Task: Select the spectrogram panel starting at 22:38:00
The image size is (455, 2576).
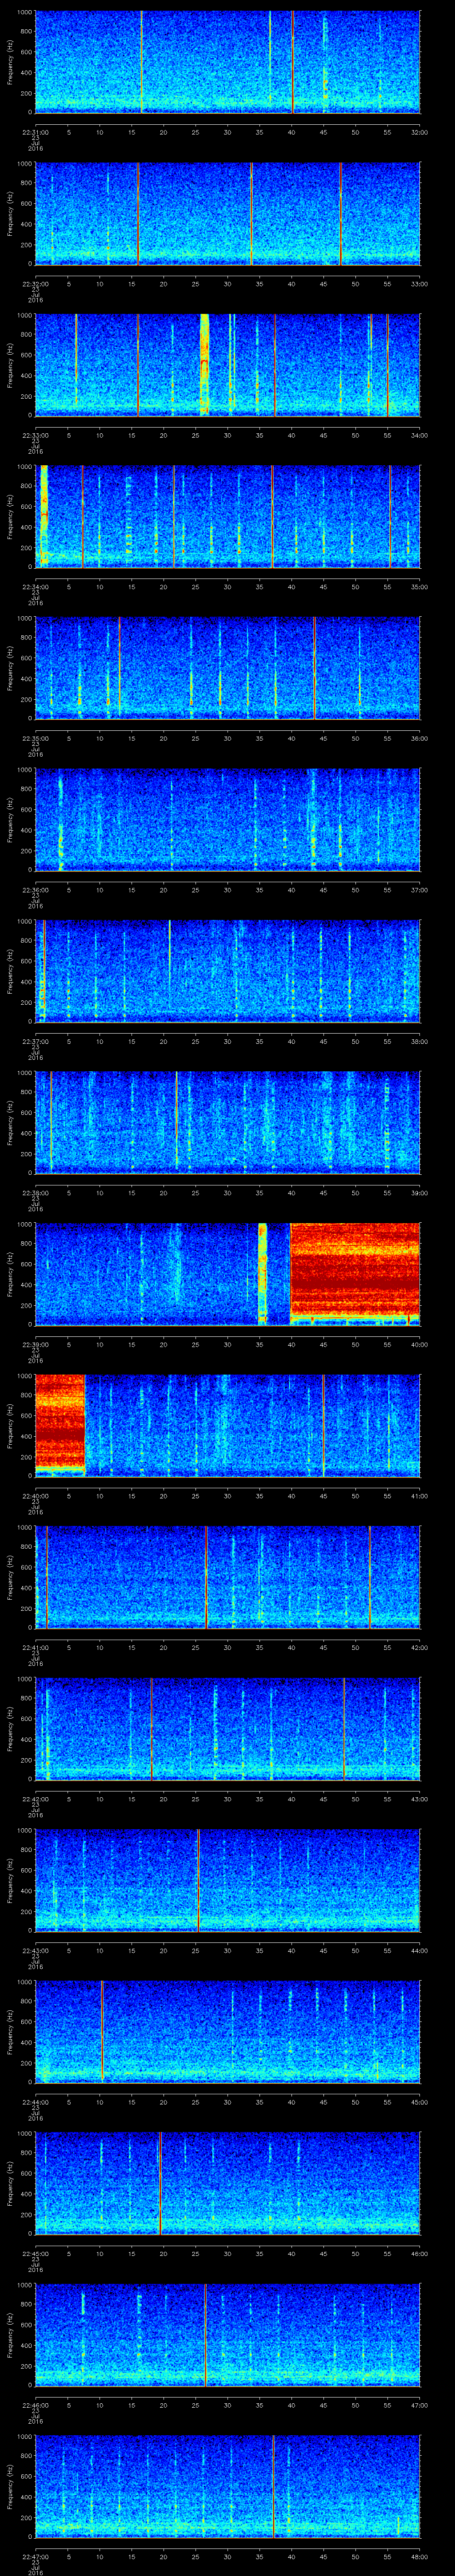Action: [x=228, y=1123]
